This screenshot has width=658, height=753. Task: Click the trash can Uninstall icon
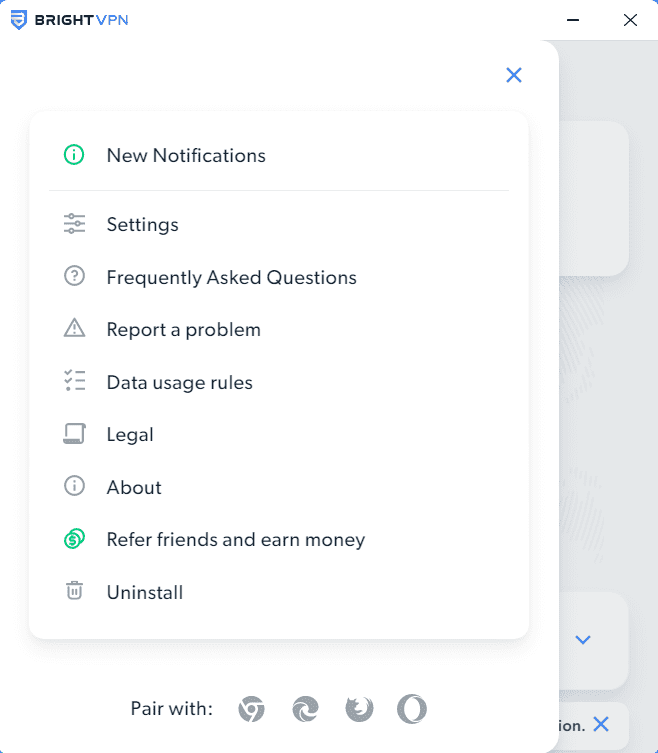point(74,592)
